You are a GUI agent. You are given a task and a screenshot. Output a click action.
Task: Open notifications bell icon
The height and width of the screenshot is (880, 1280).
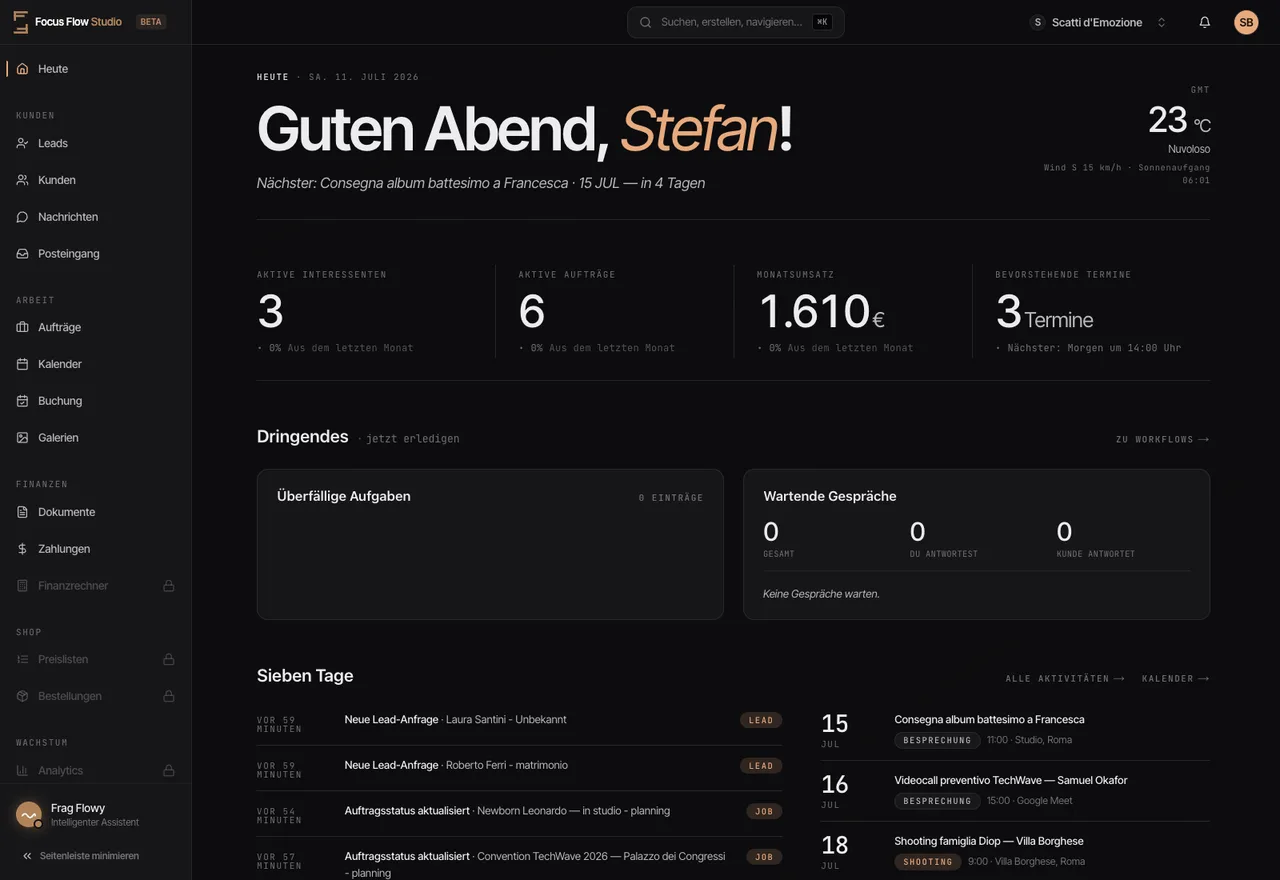coord(1205,22)
